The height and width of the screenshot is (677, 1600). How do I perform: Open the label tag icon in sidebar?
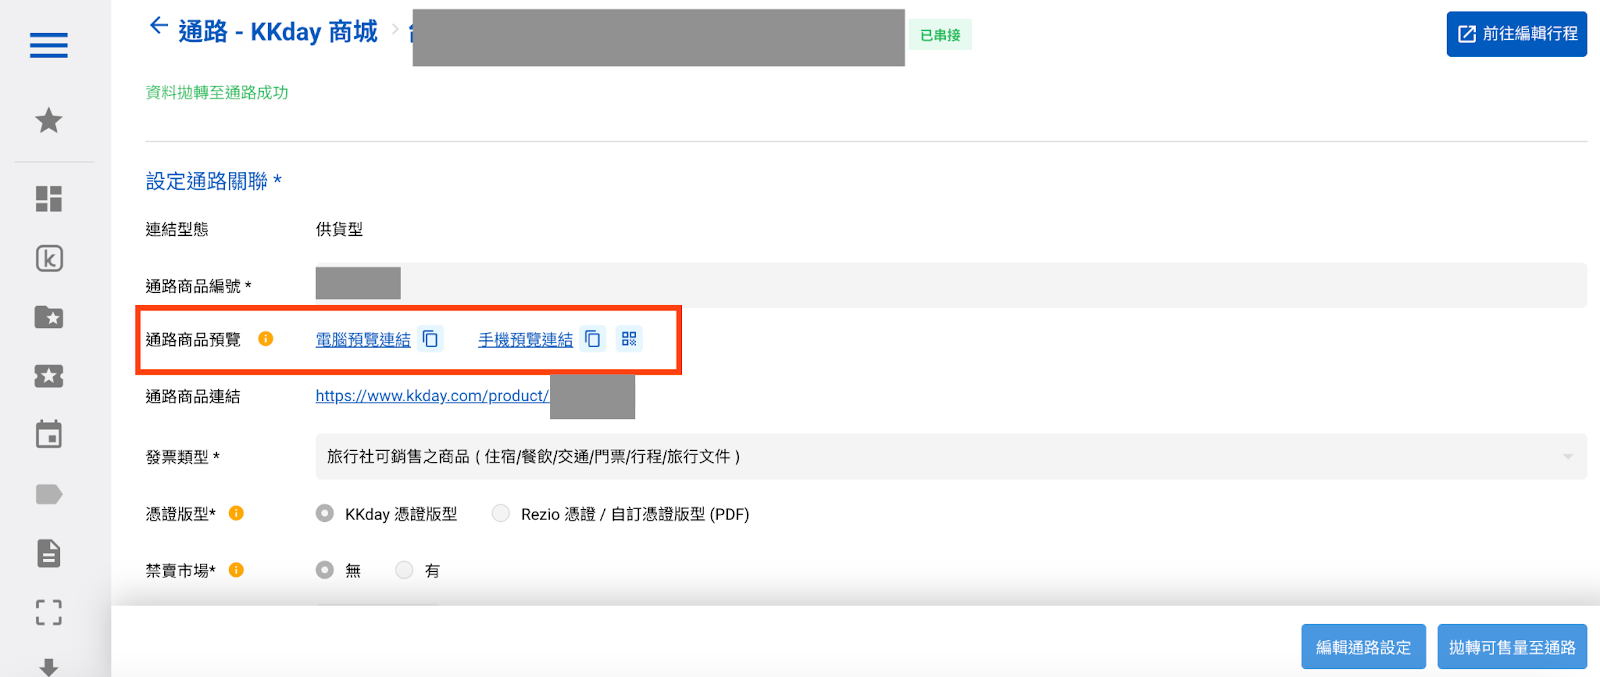[48, 494]
